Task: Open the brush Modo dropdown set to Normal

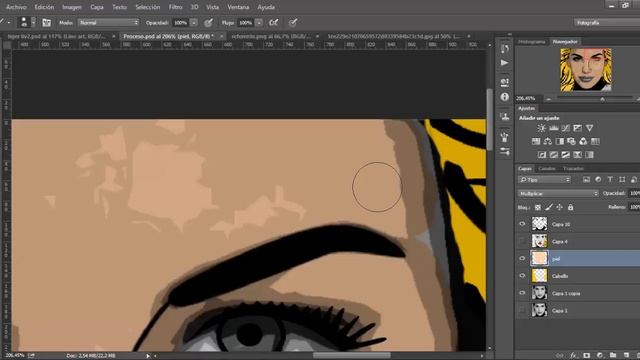Action: coord(109,23)
